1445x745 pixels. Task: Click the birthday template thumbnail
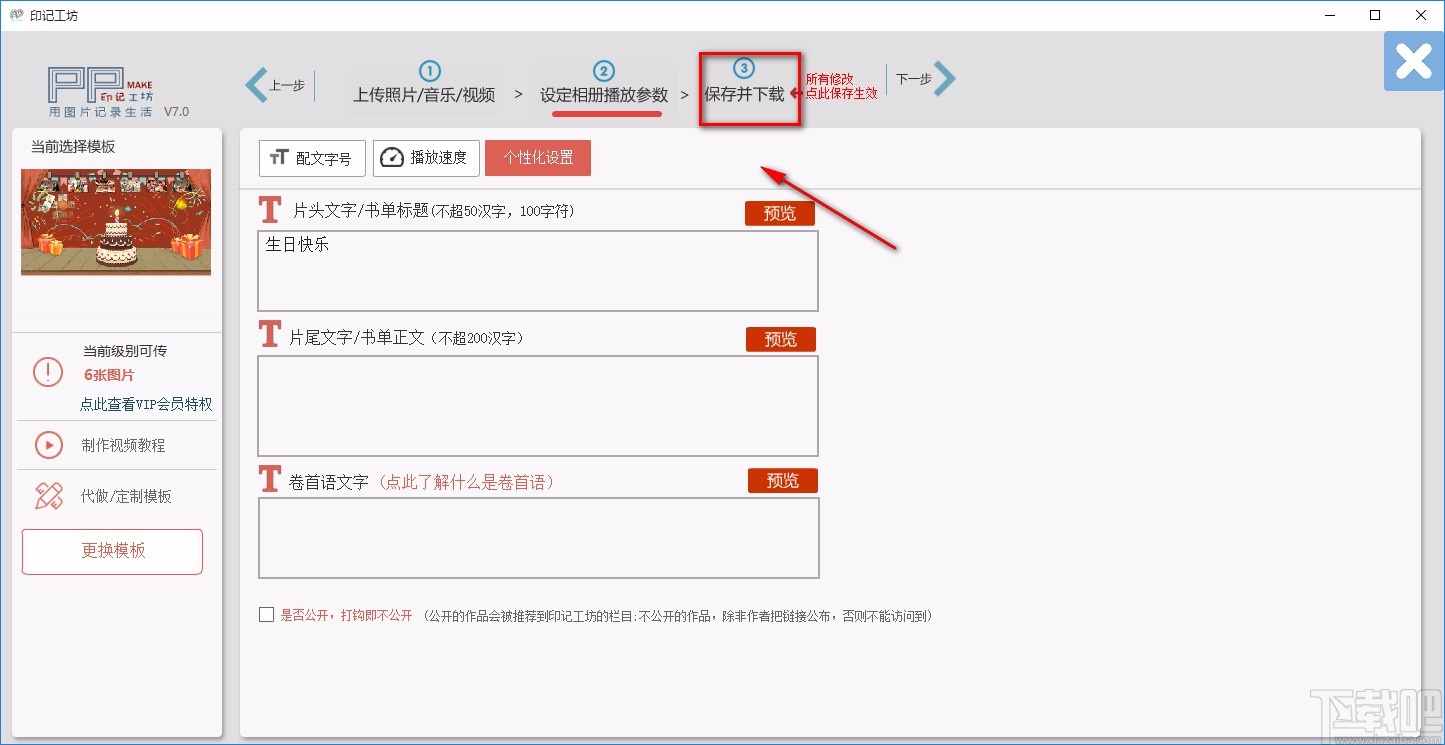pos(115,222)
